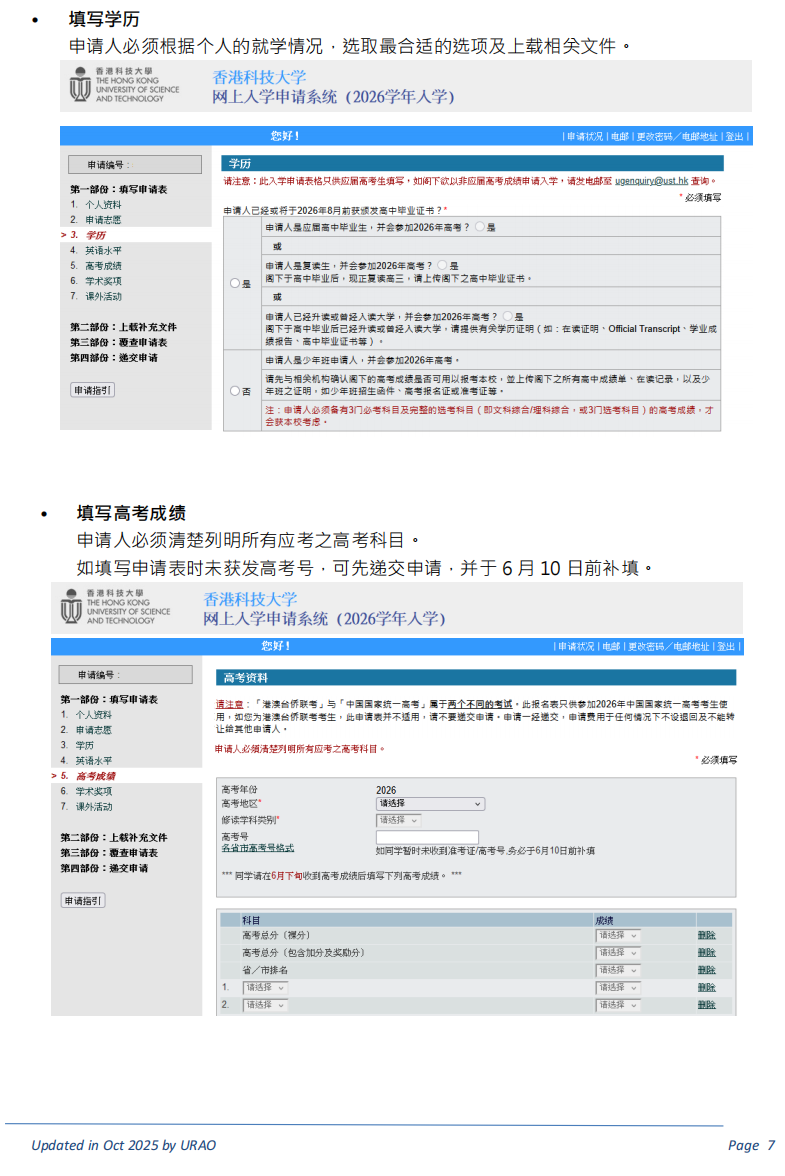Click the 各省市高考号格式 link
Screen dimensions: 785x1176
[x=257, y=848]
